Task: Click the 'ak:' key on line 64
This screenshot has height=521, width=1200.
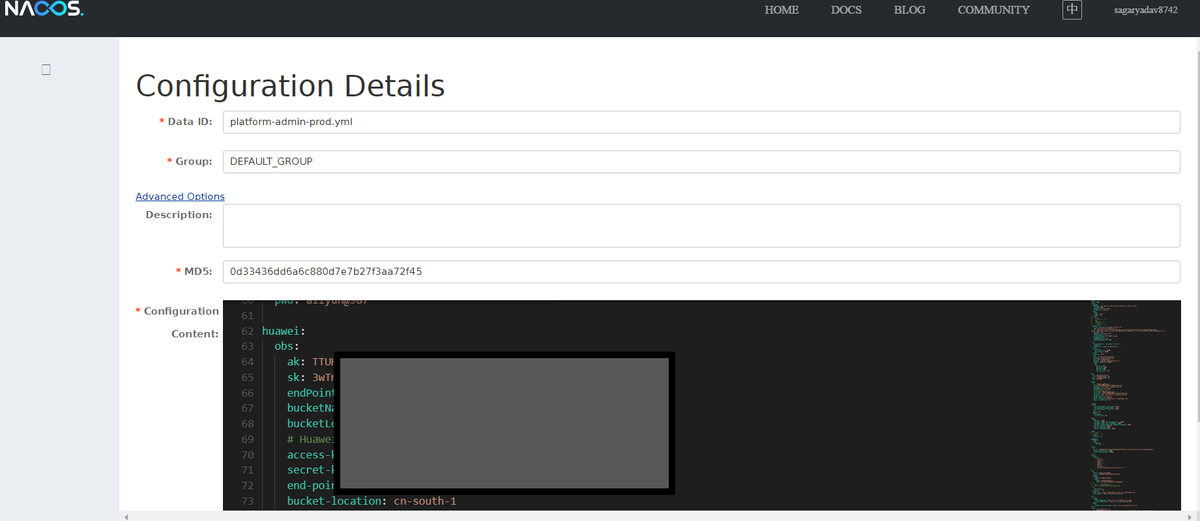Action: tap(296, 361)
